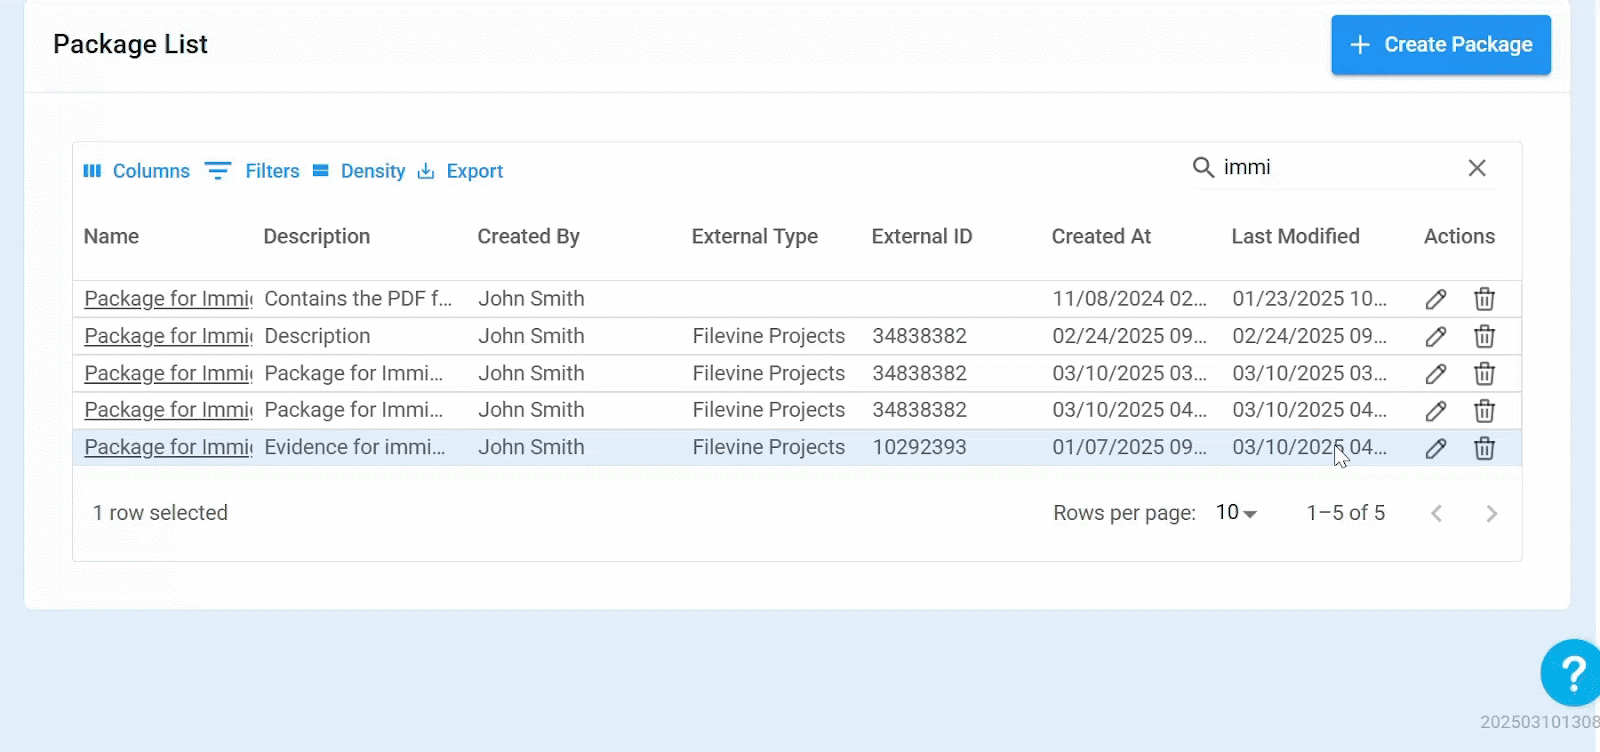Click 'Description' cell in 02/24/2025 row
Image resolution: width=1600 pixels, height=752 pixels.
coord(317,336)
